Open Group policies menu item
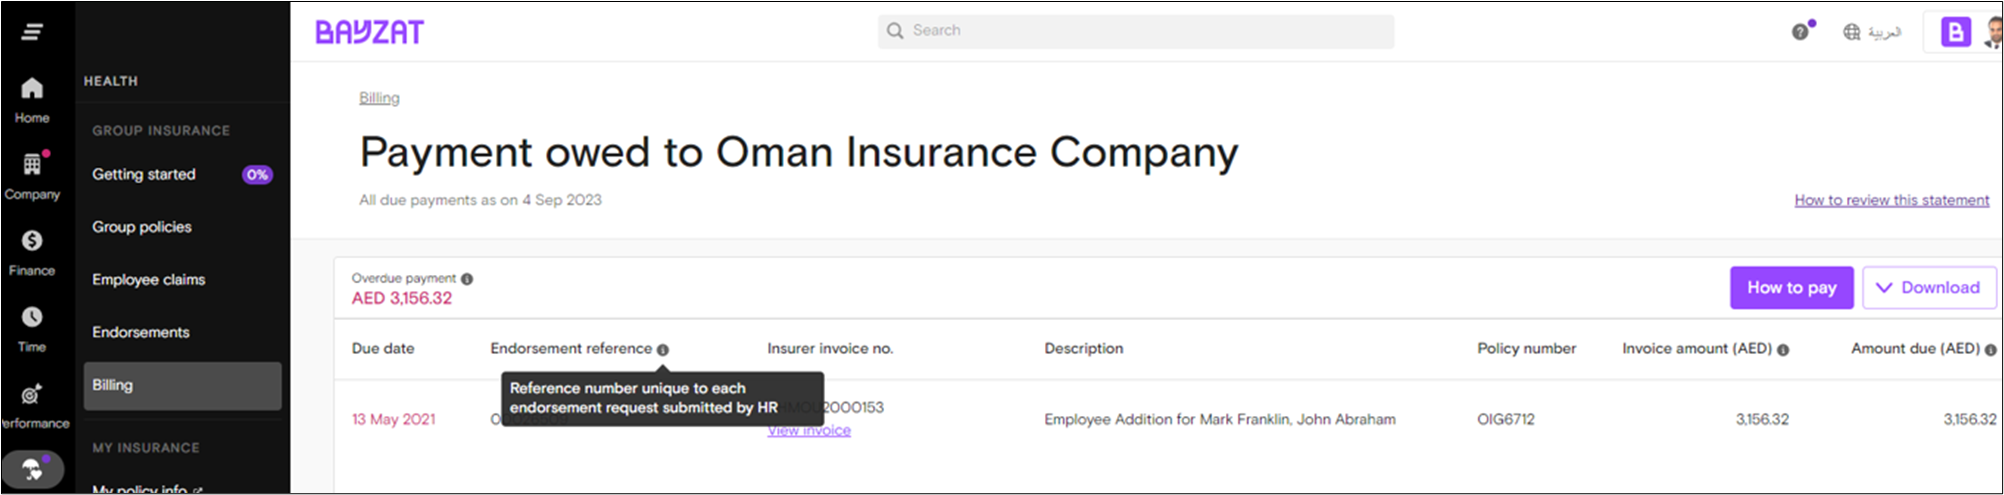2004x495 pixels. tap(142, 227)
